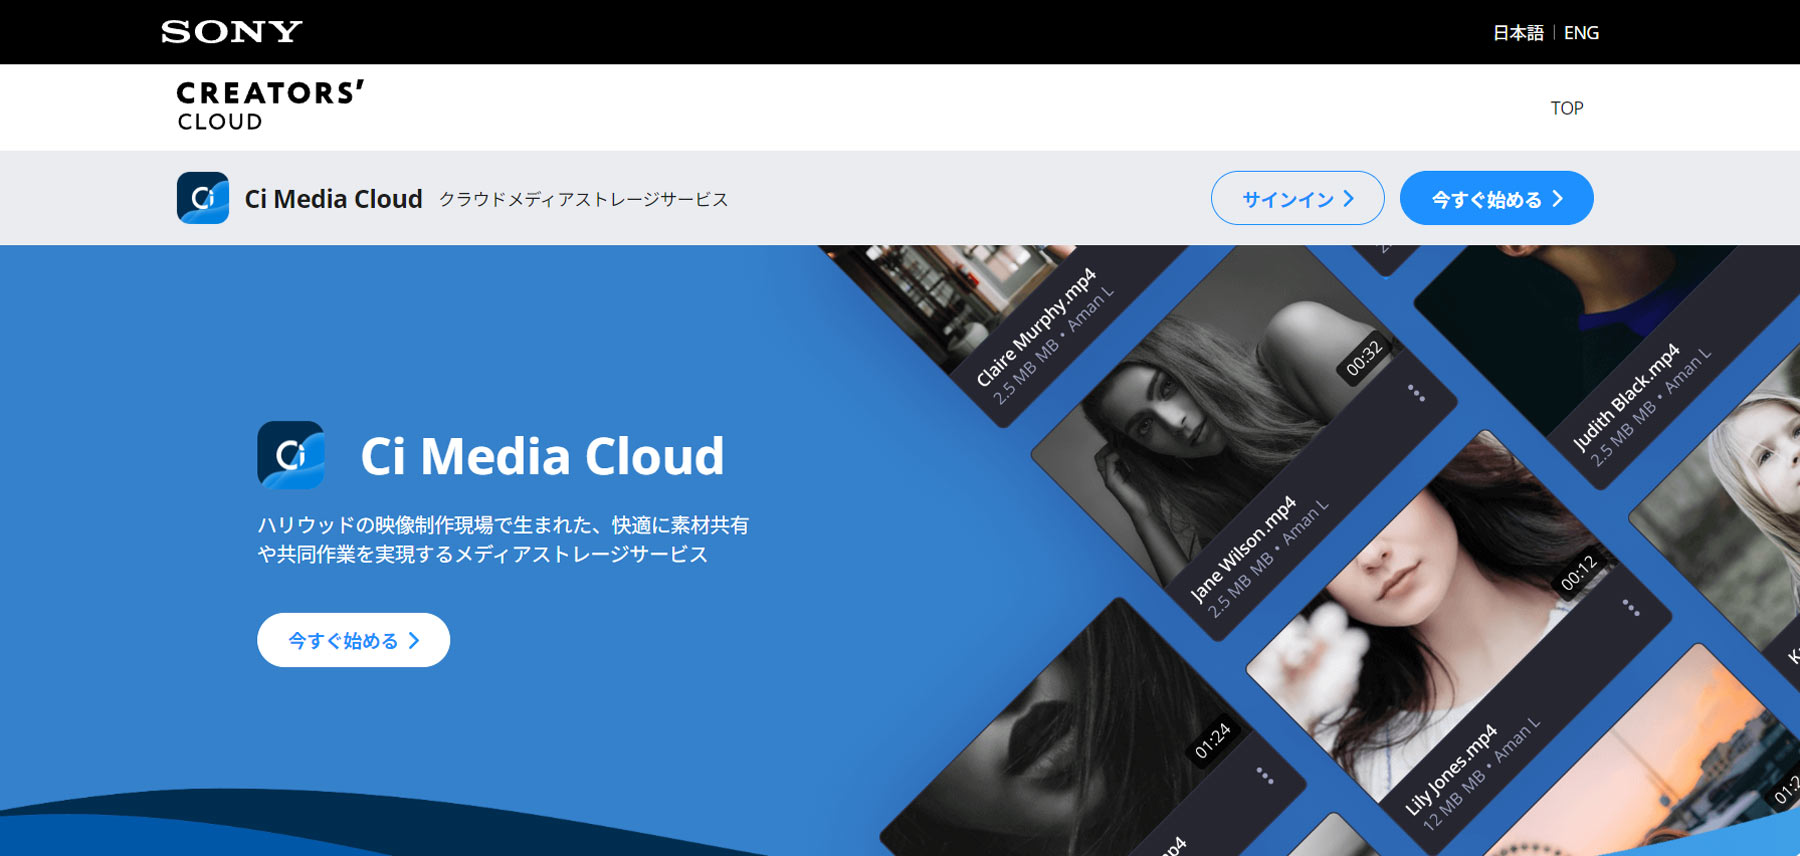Image resolution: width=1800 pixels, height=856 pixels.
Task: Open more options dots on 01:24 video card
Action: click(x=1265, y=775)
